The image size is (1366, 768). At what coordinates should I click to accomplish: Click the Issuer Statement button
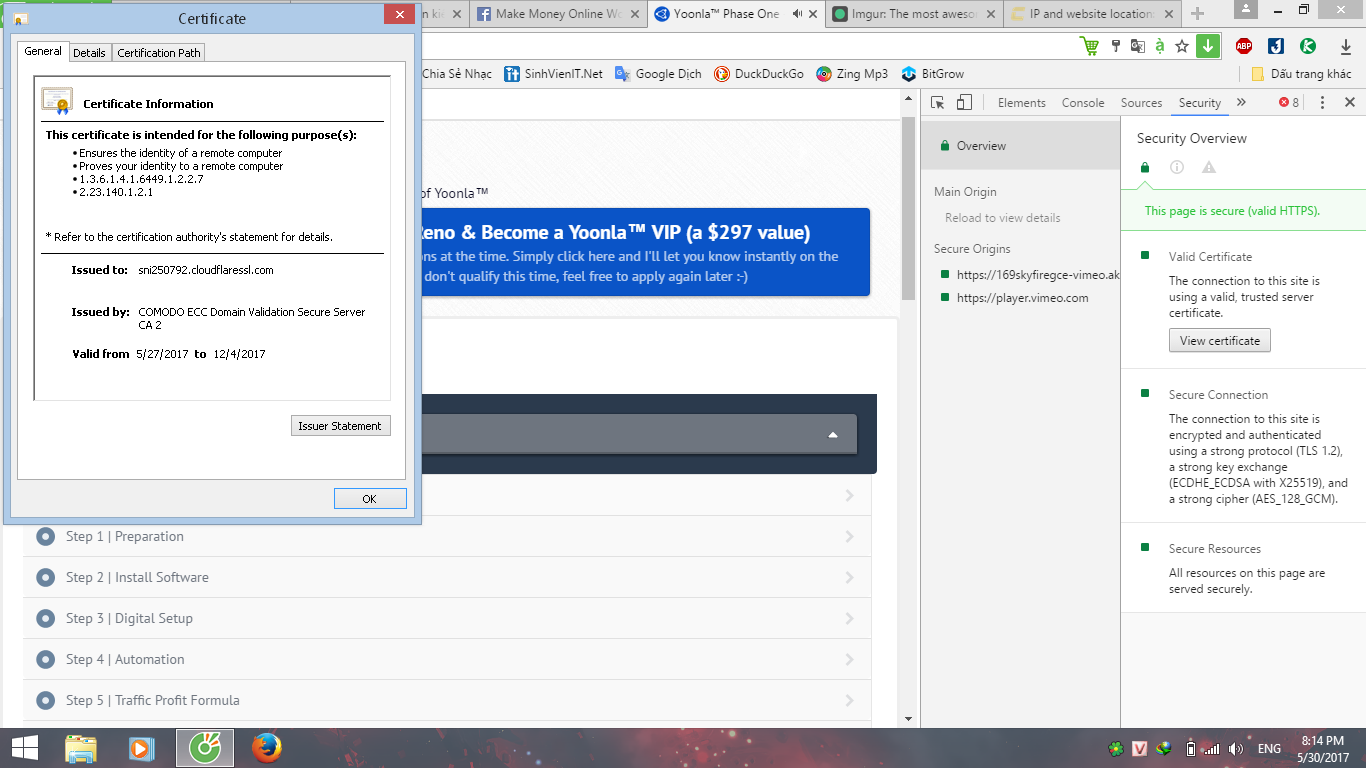click(x=340, y=426)
